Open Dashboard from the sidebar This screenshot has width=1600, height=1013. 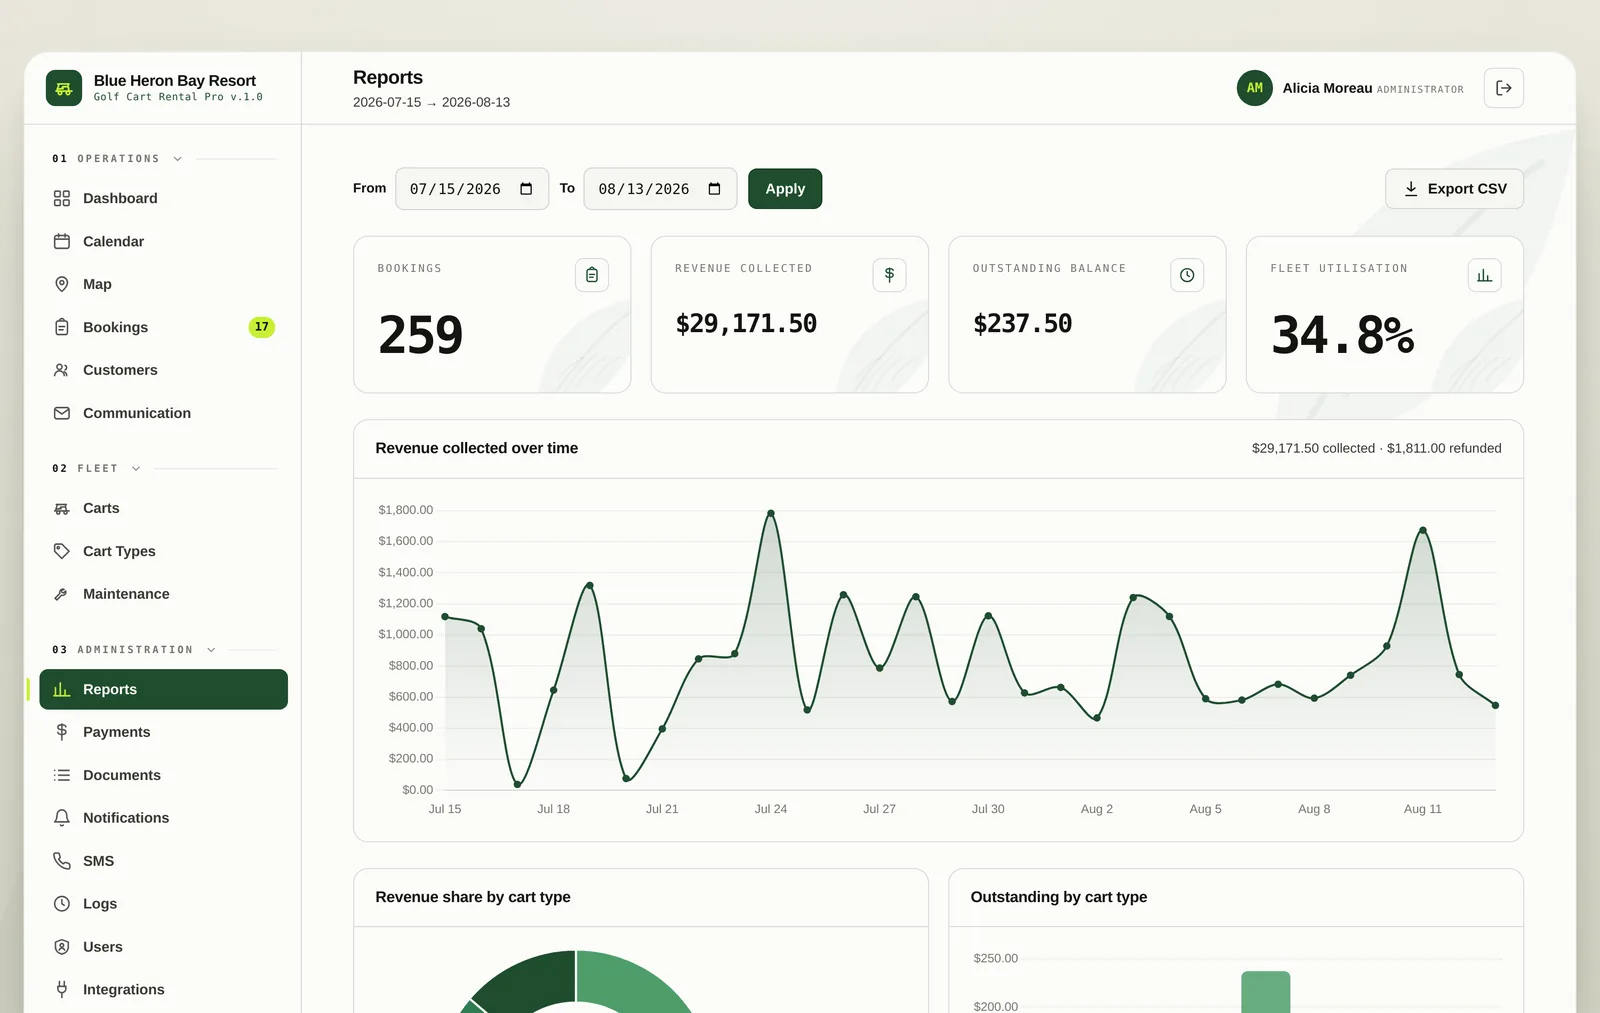(x=163, y=198)
